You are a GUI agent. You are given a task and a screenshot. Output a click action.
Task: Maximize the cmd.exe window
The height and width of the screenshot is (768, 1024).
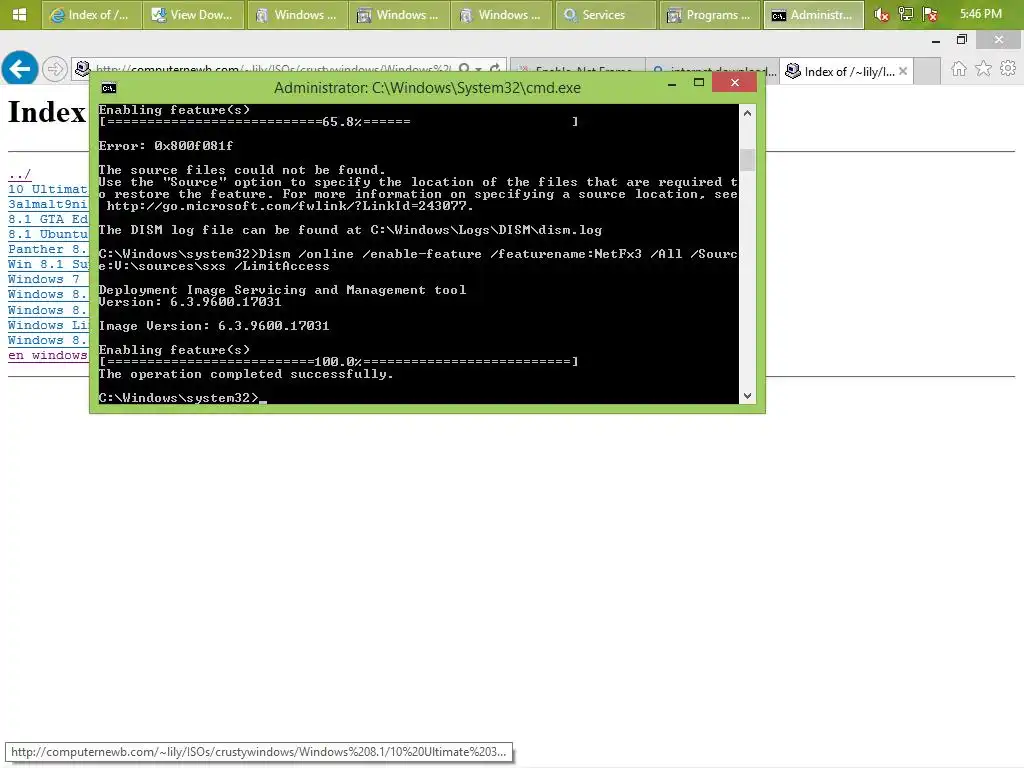(699, 83)
